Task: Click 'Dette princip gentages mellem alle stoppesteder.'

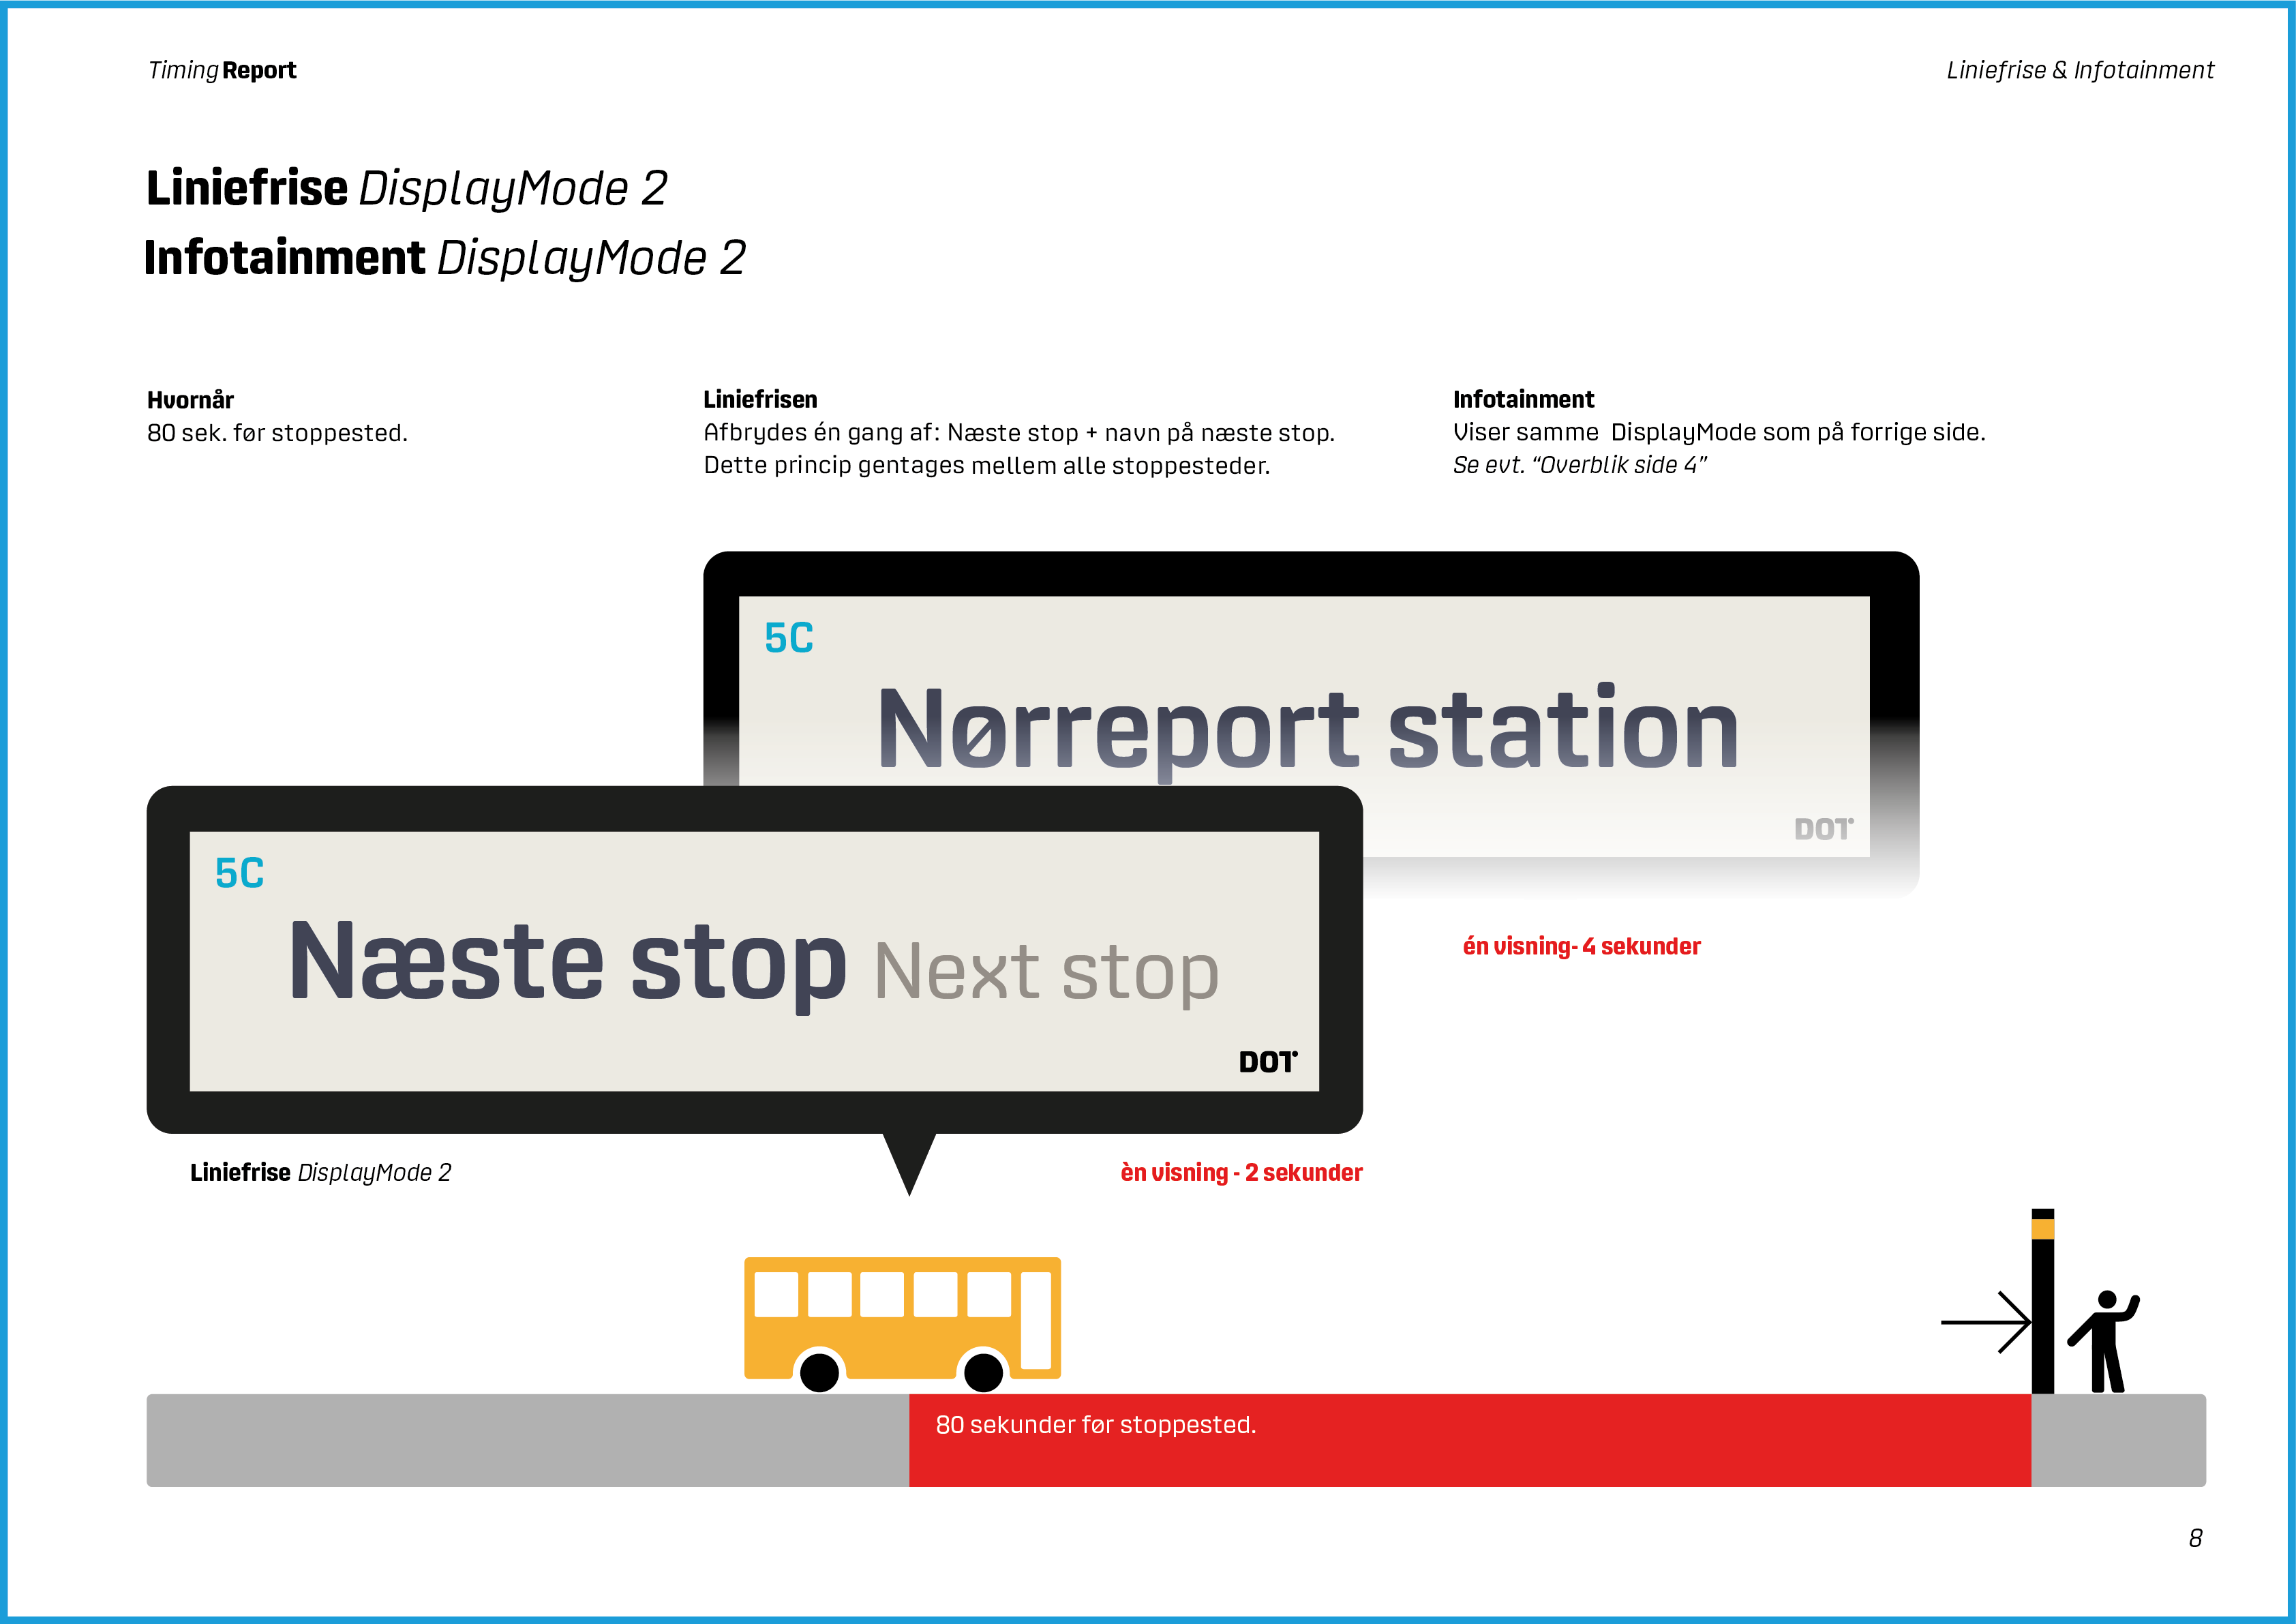Action: coord(987,465)
